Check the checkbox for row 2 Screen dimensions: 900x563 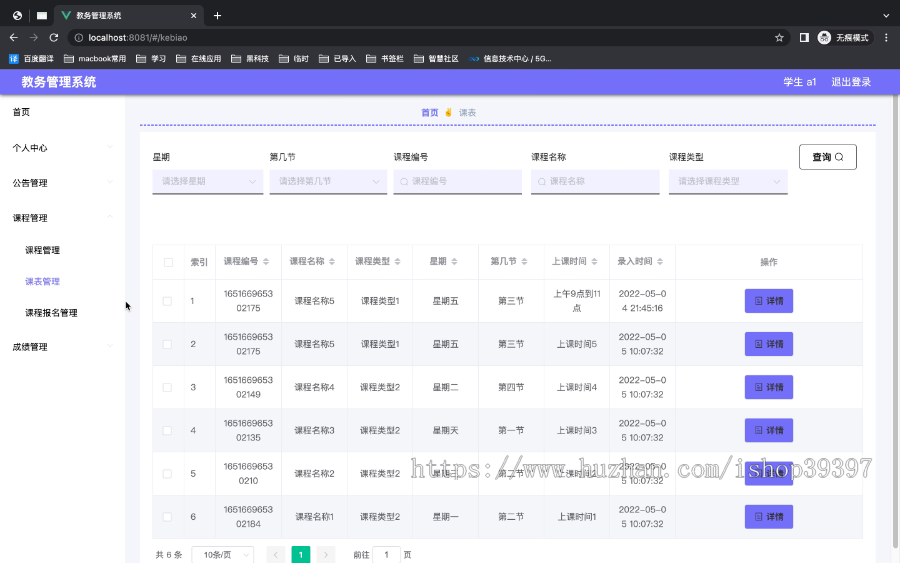pyautogui.click(x=167, y=344)
